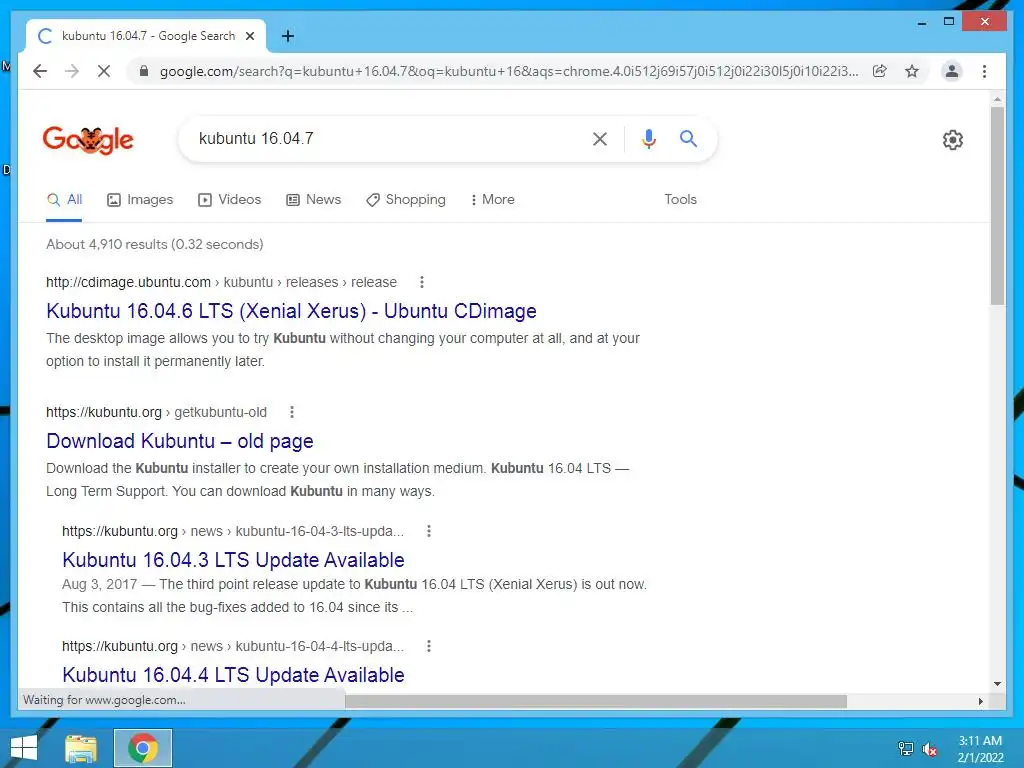Open the Windows Start menu
Image resolution: width=1024 pixels, height=768 pixels.
tap(24, 748)
